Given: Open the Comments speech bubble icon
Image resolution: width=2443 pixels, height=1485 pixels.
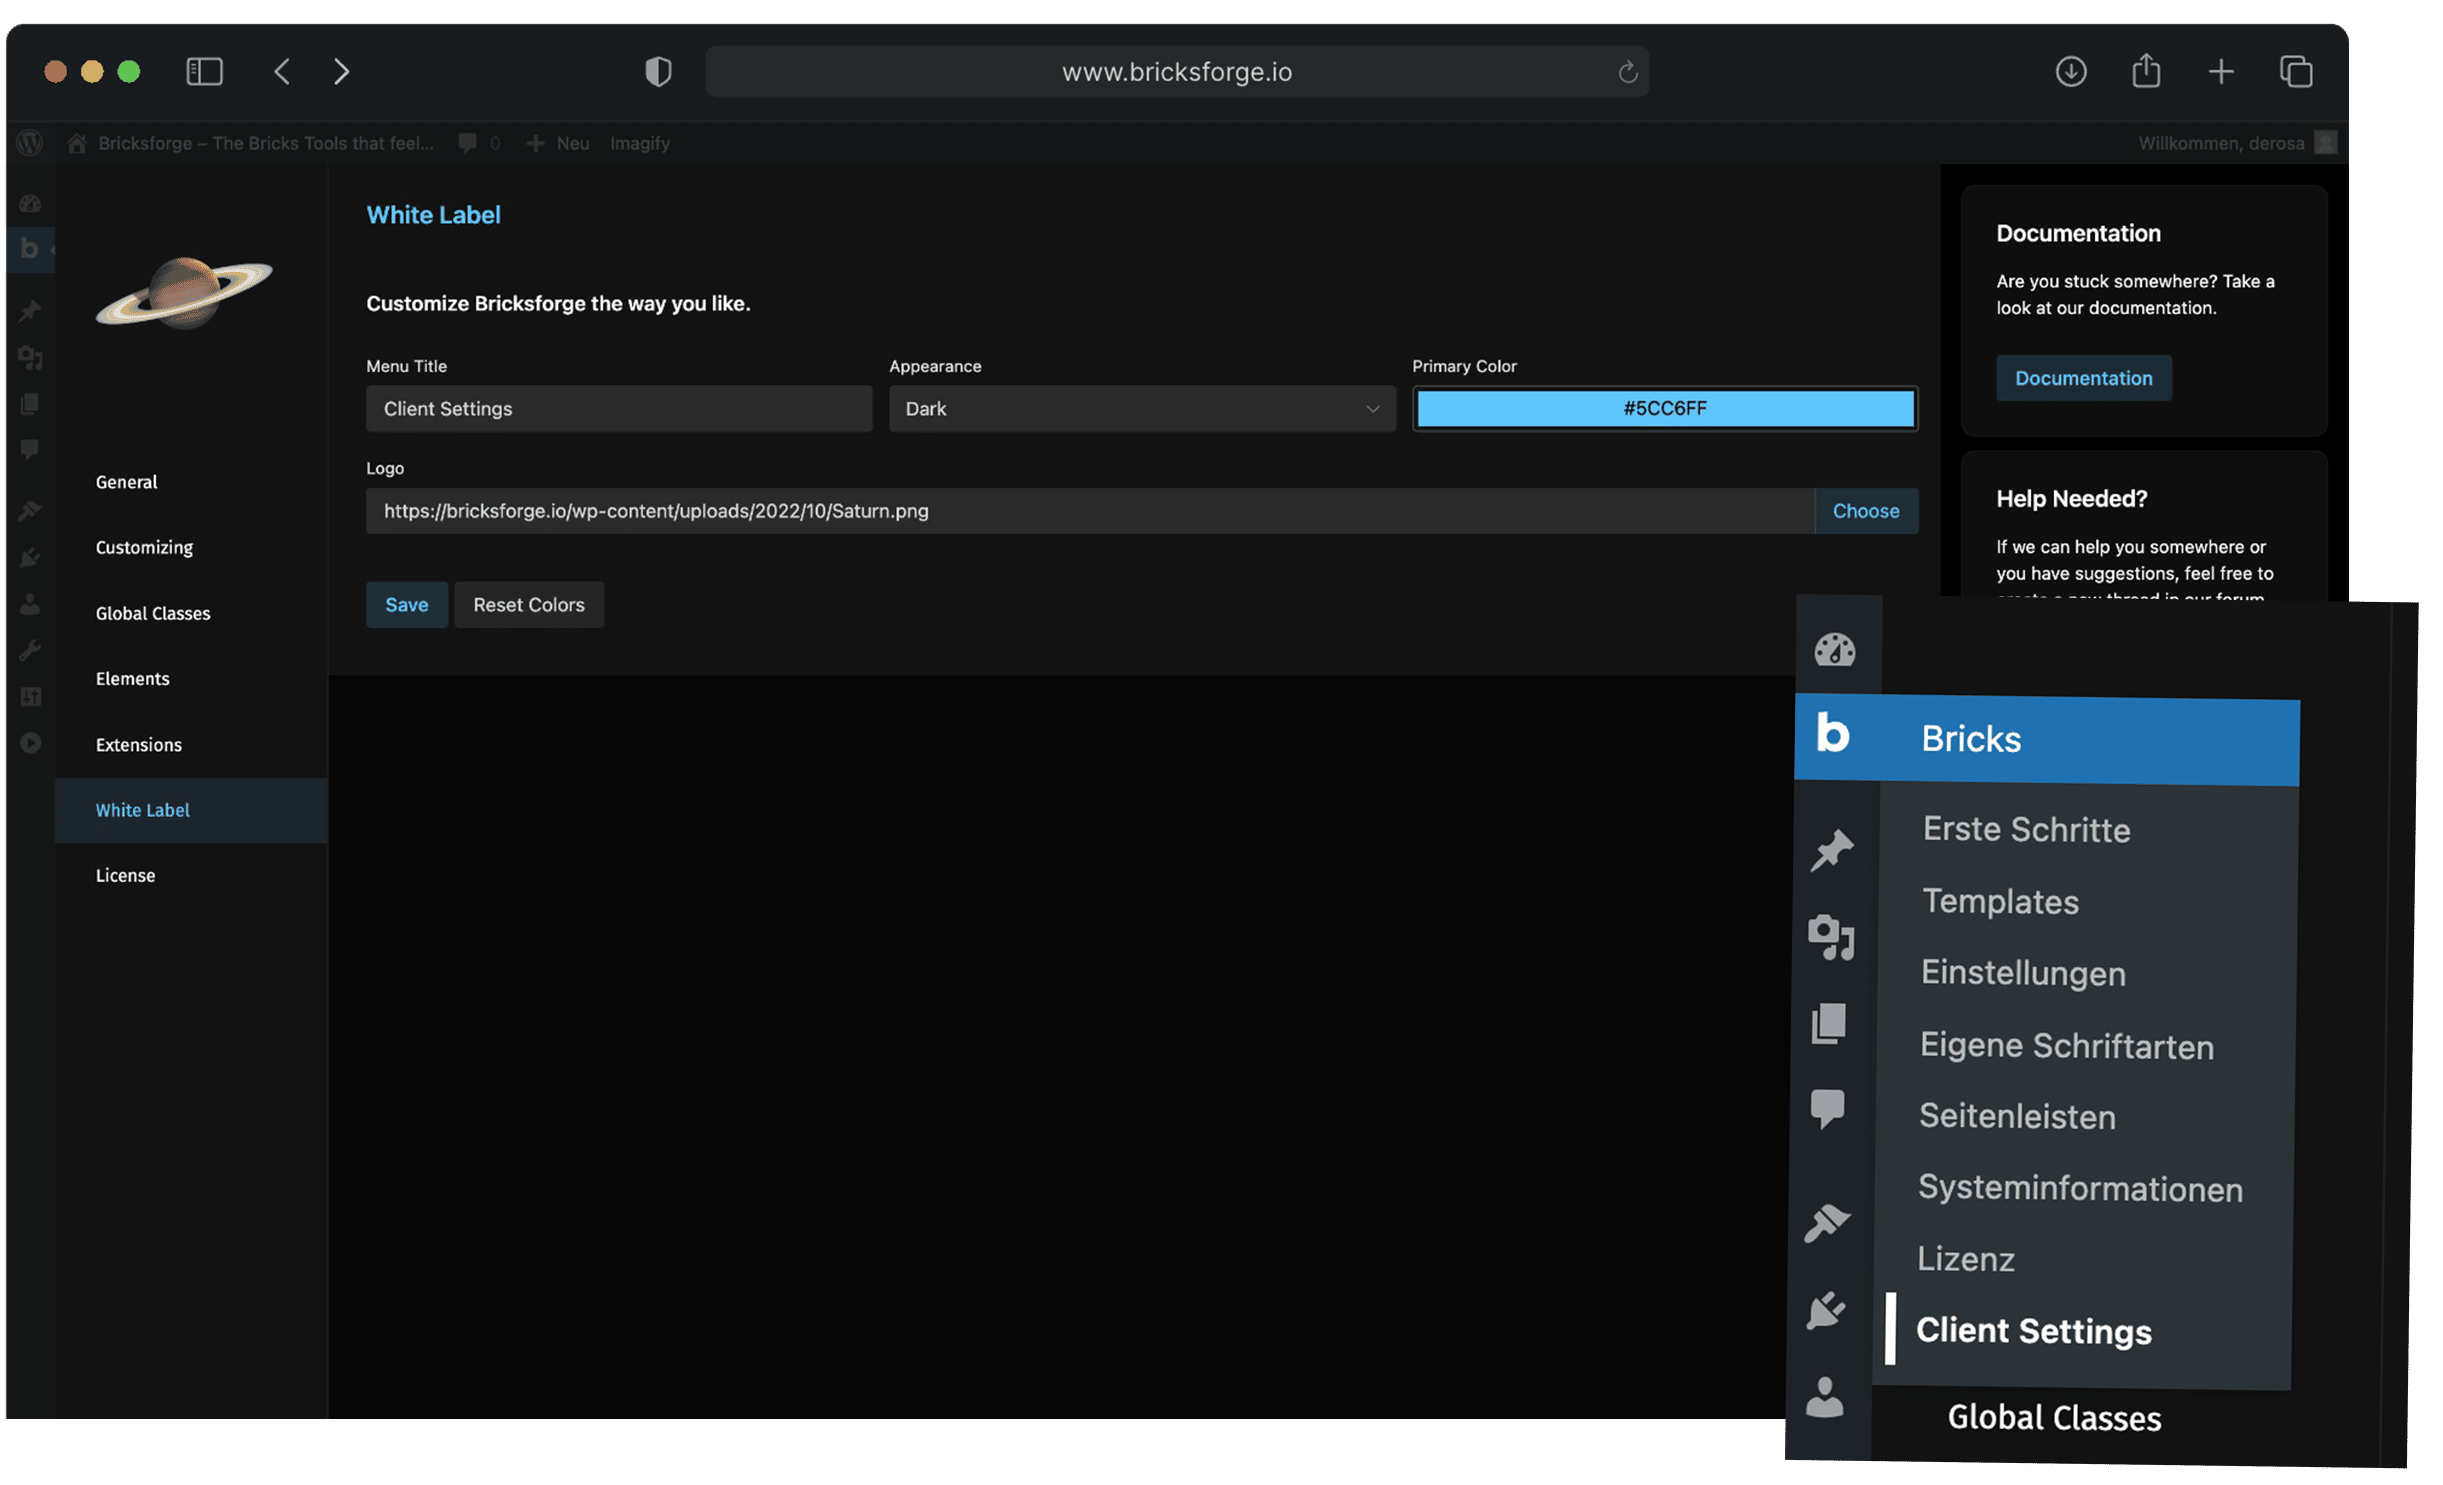Looking at the screenshot, I should [x=30, y=449].
